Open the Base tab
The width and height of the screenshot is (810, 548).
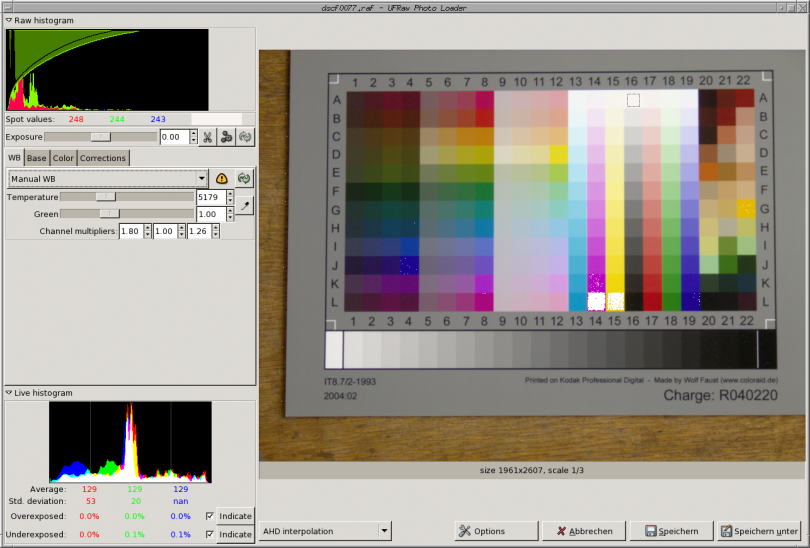(x=36, y=158)
